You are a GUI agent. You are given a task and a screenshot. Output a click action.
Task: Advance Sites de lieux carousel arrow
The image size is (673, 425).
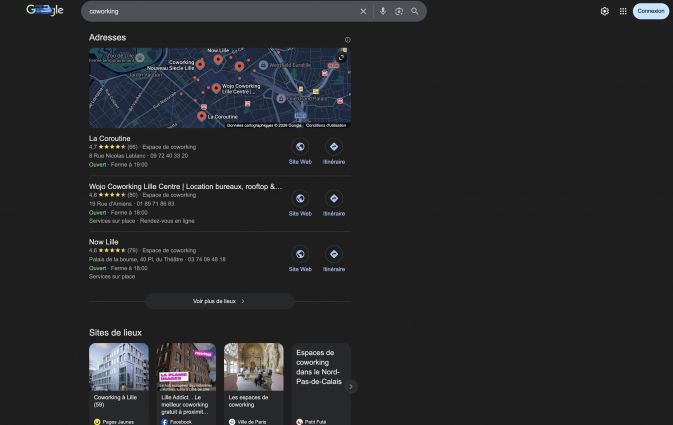point(351,387)
